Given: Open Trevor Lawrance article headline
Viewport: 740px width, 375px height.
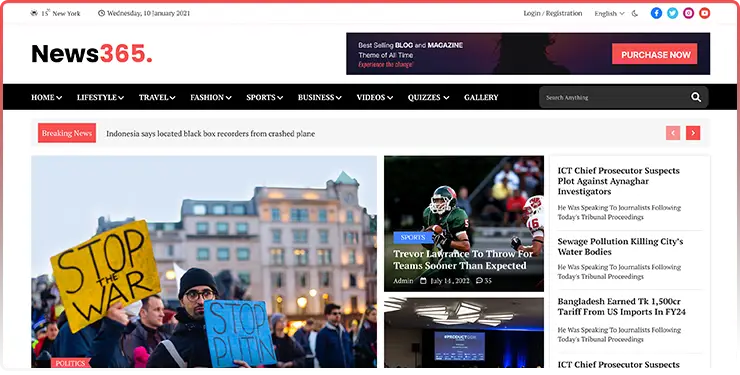Looking at the screenshot, I should point(463,260).
